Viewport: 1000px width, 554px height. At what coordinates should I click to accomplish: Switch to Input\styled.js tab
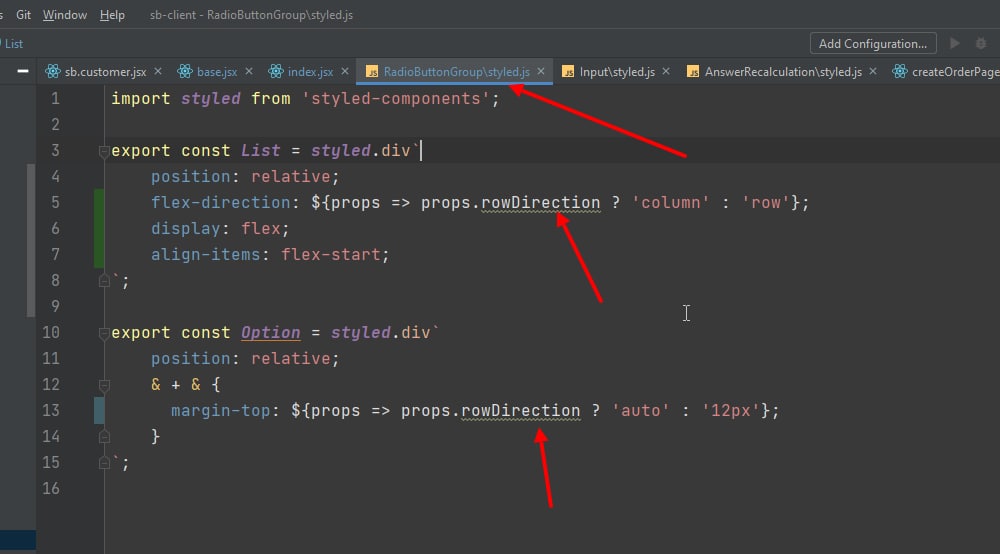(617, 72)
